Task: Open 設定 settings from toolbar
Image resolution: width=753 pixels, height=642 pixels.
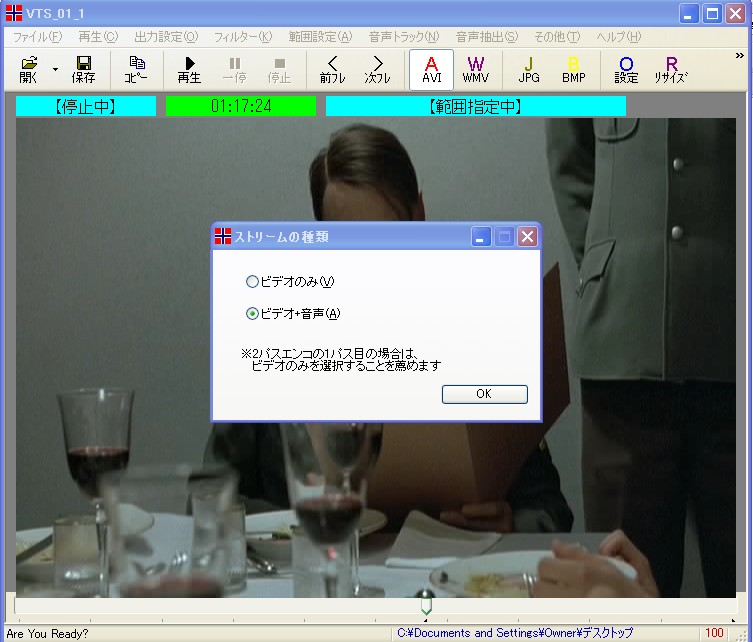Action: (626, 70)
